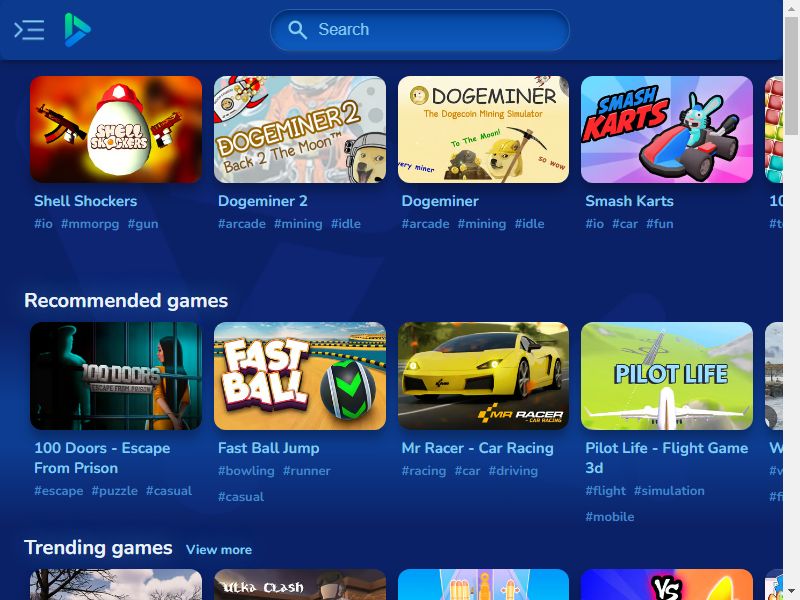Click View more beside Trending games

(219, 549)
